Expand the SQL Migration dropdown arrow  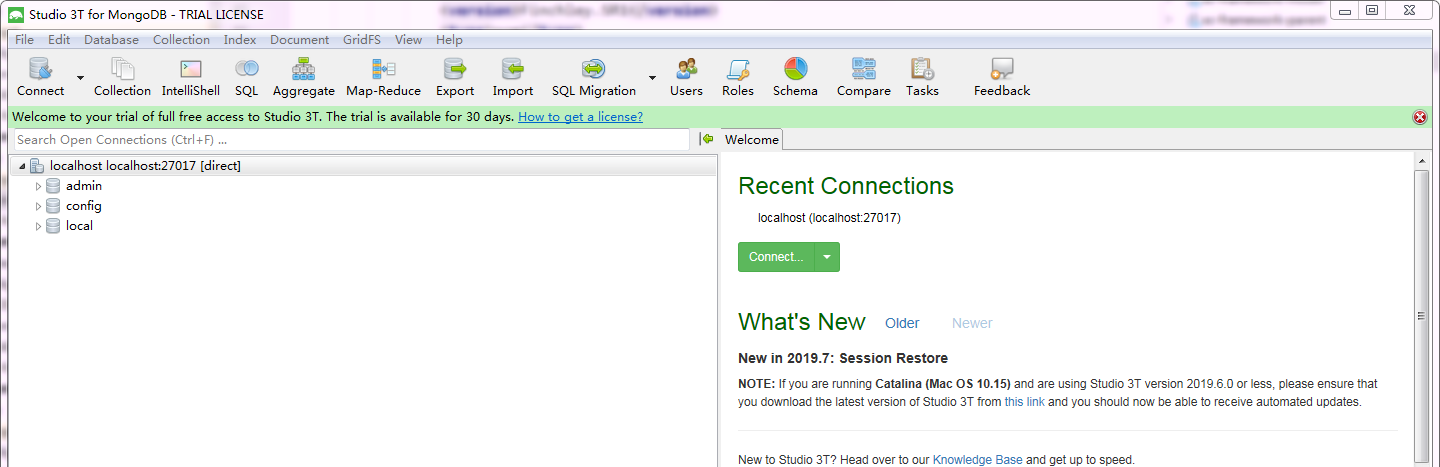click(652, 78)
